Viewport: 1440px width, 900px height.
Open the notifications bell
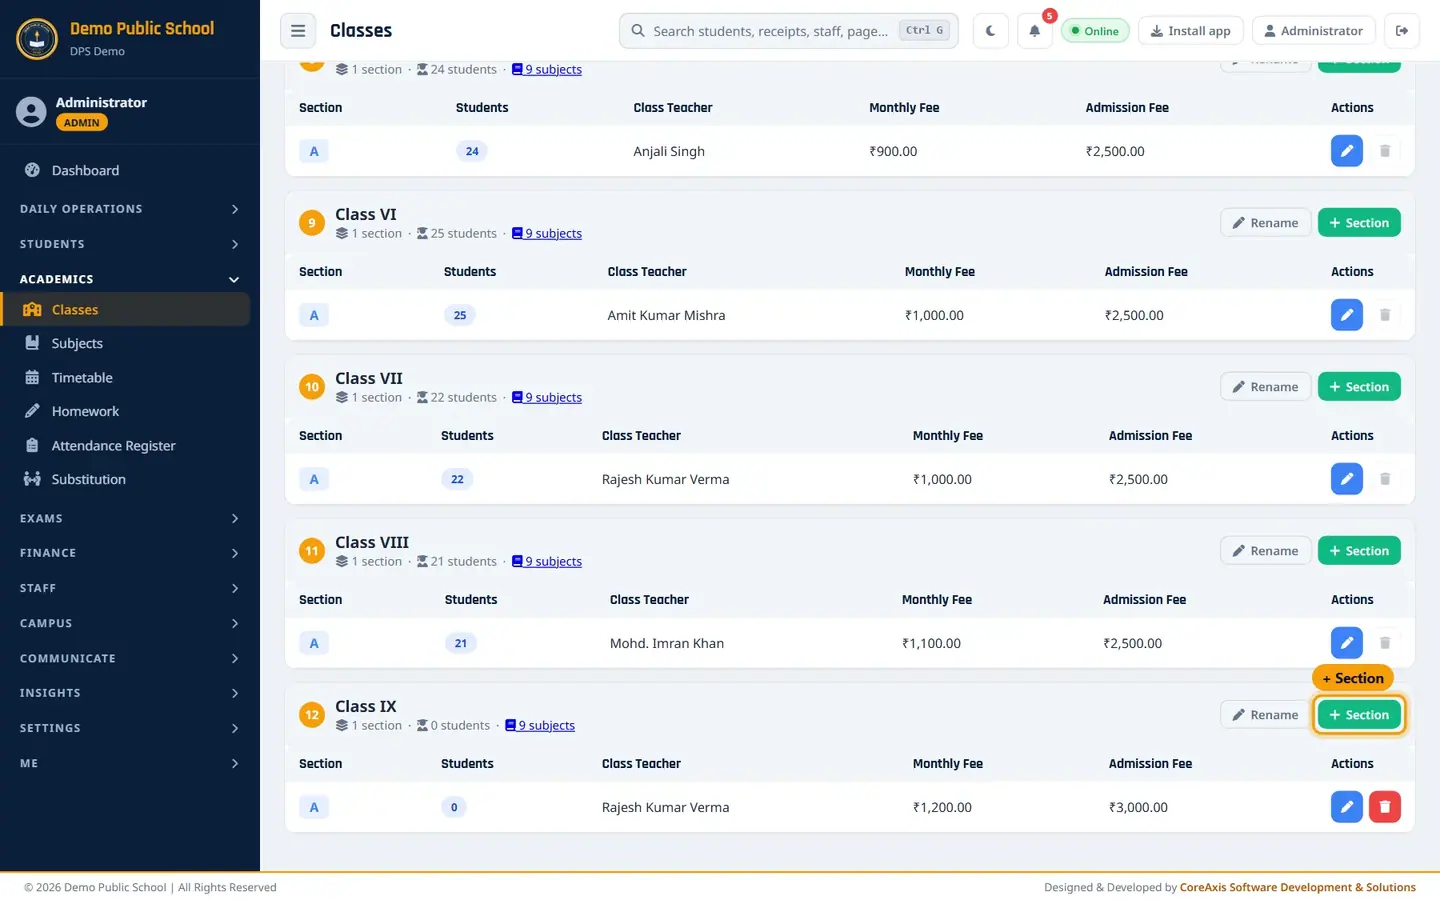point(1035,31)
